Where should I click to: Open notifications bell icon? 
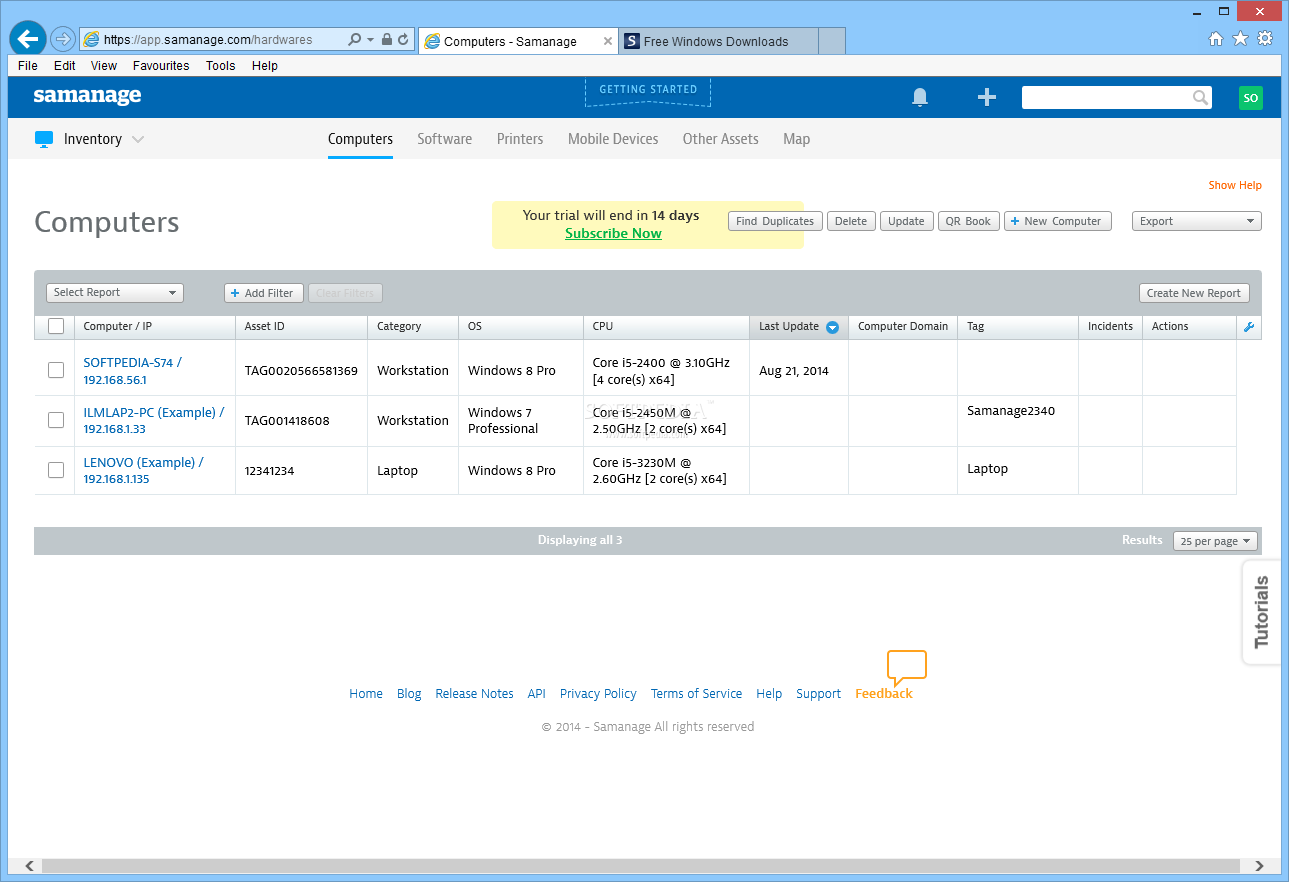[920, 97]
